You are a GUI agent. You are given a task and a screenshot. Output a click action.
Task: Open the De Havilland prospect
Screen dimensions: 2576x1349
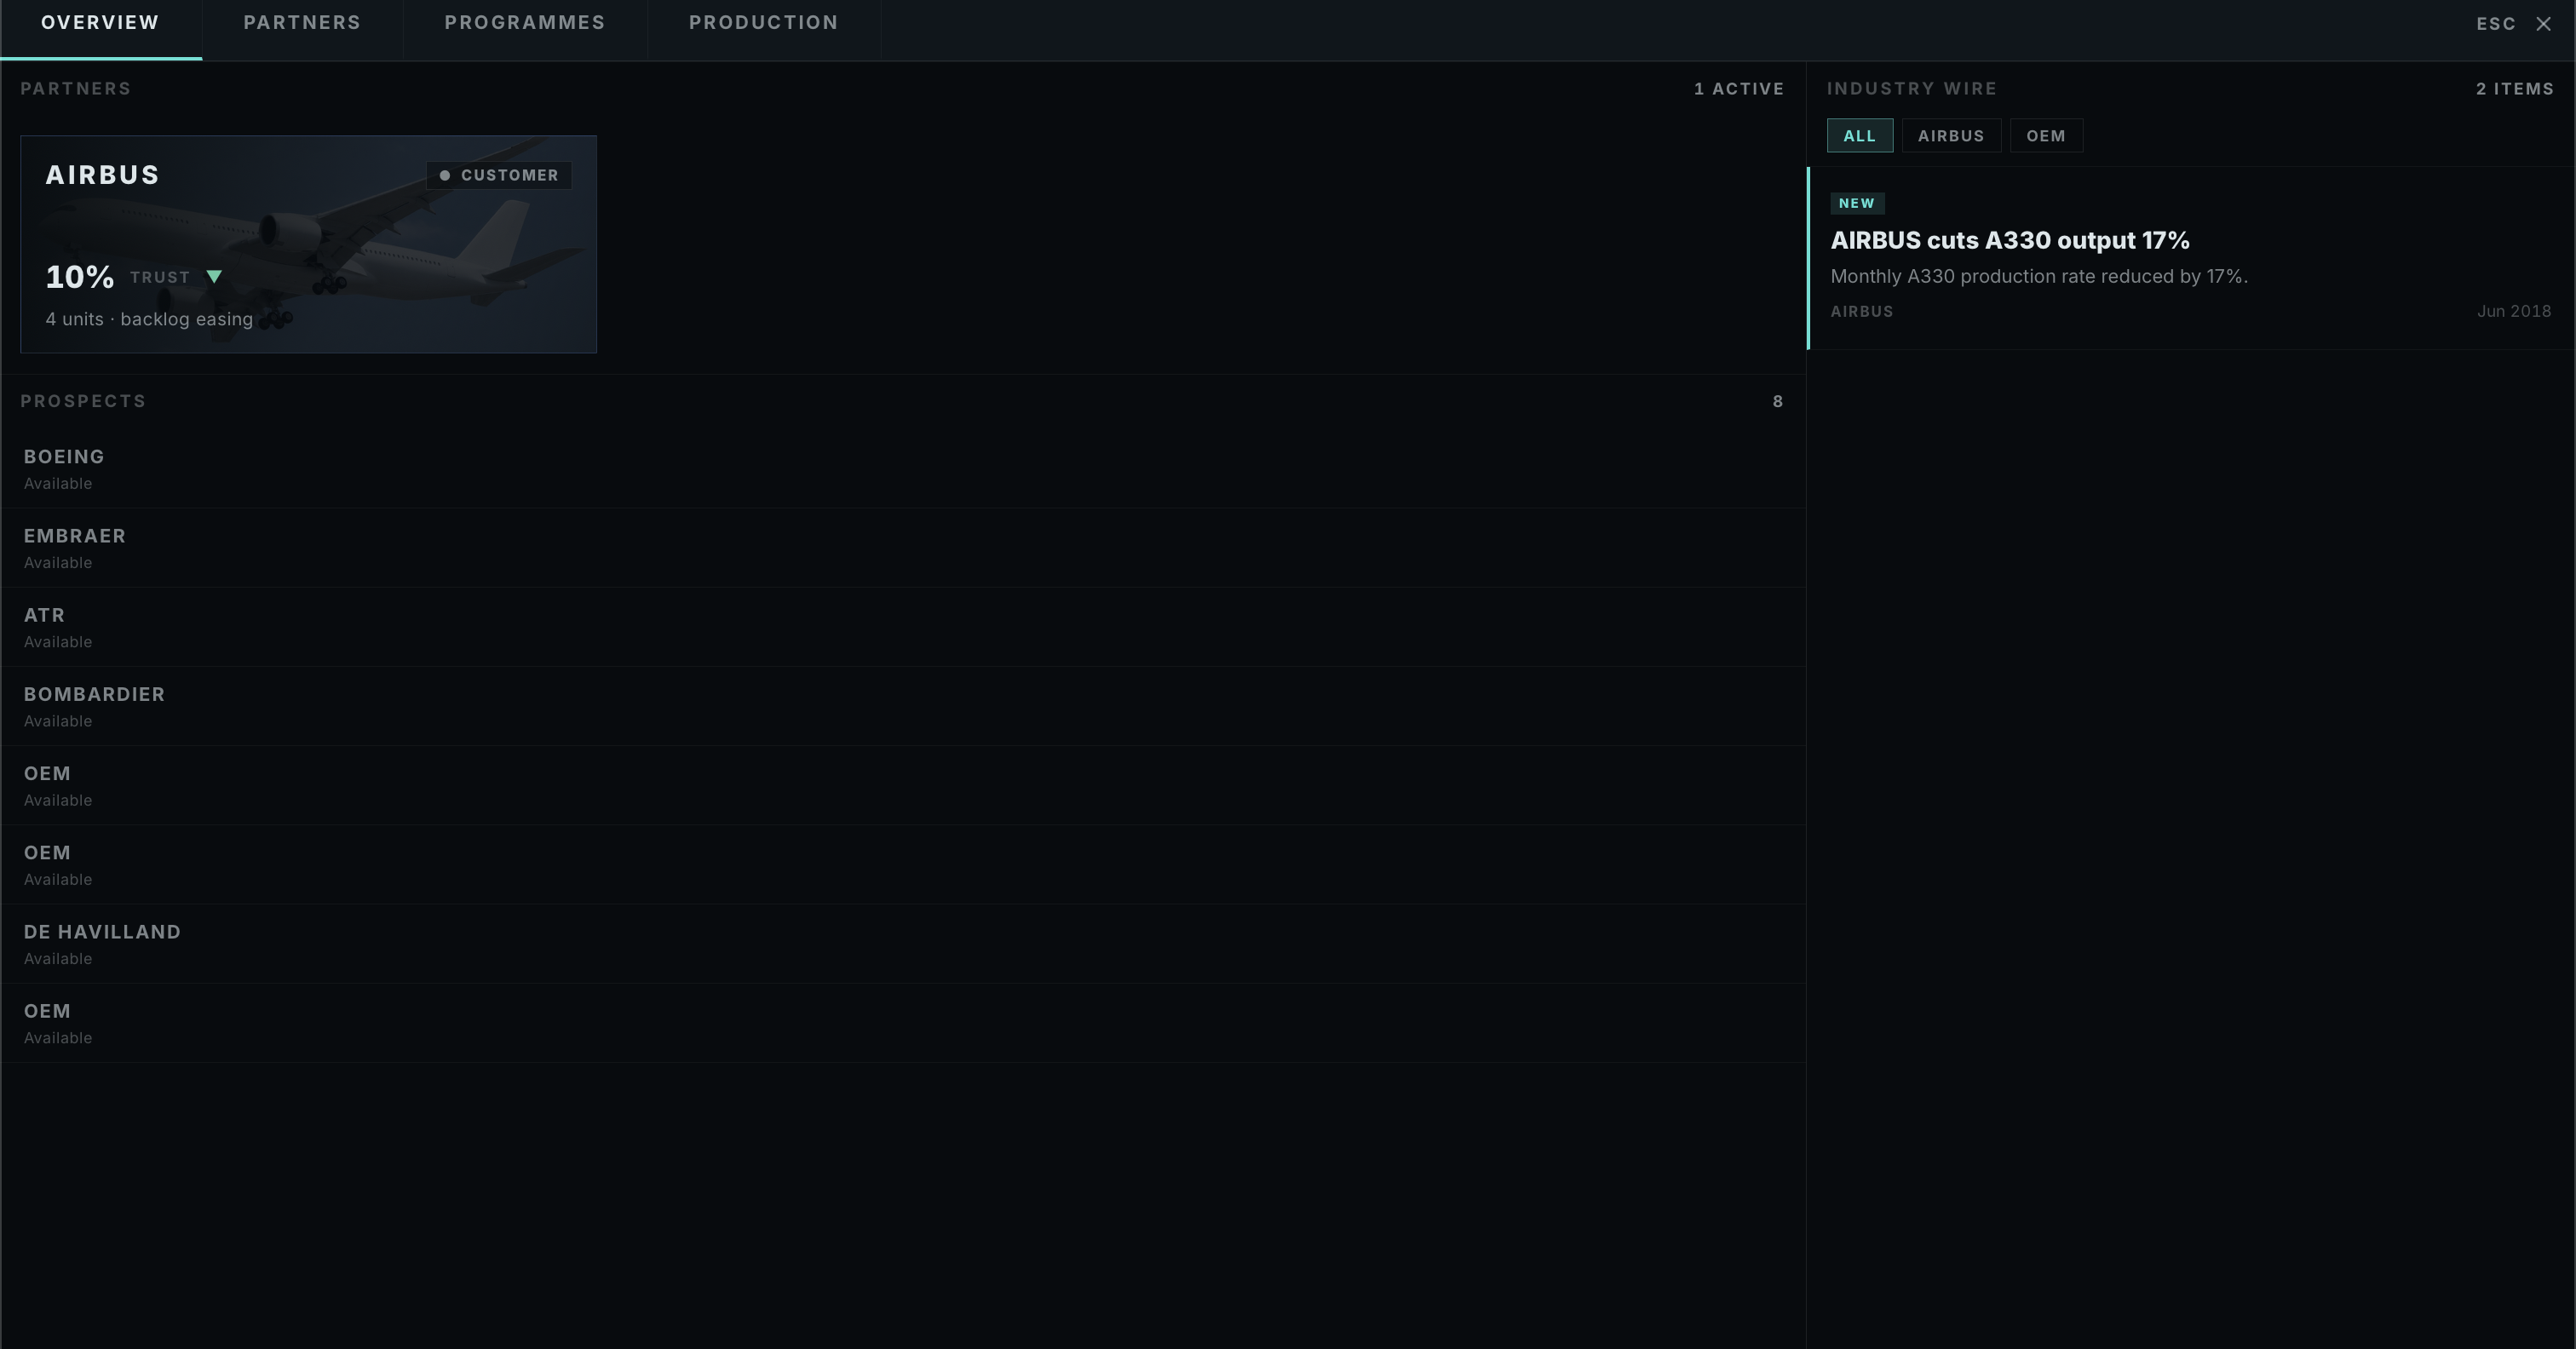point(903,944)
